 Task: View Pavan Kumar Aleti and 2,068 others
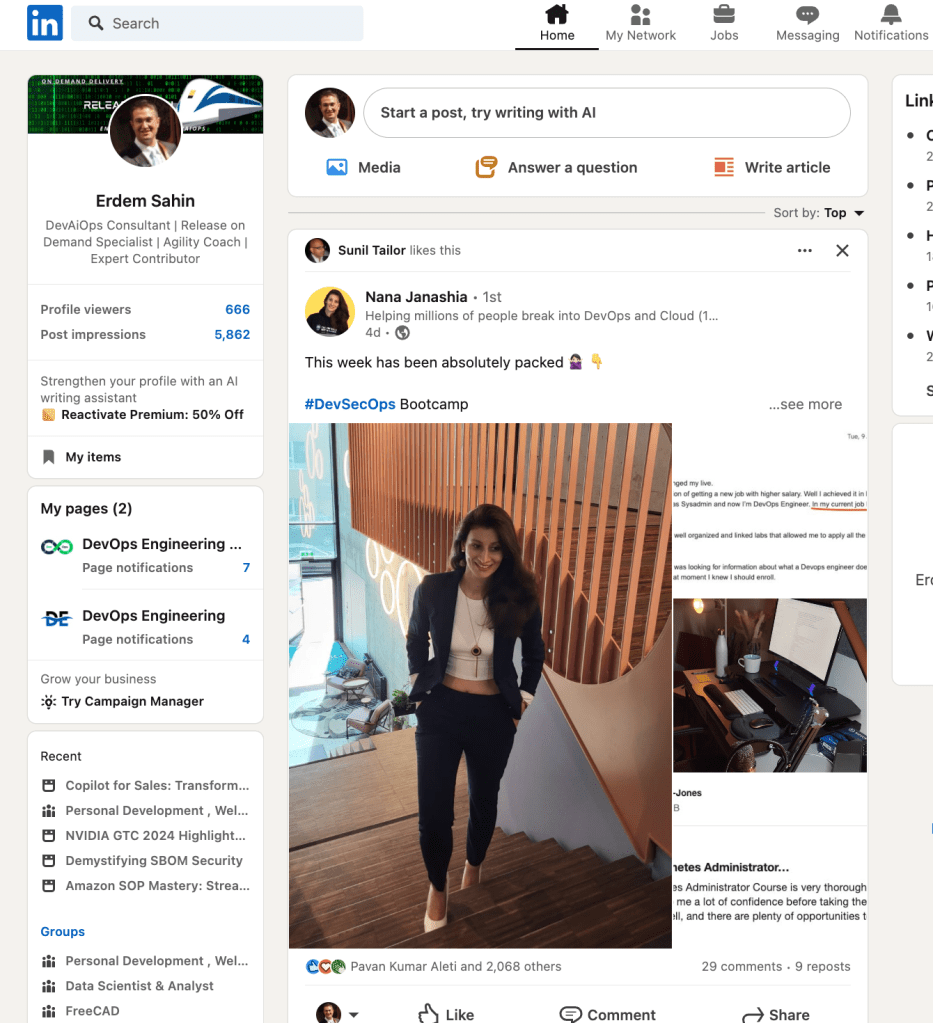[x=455, y=967]
